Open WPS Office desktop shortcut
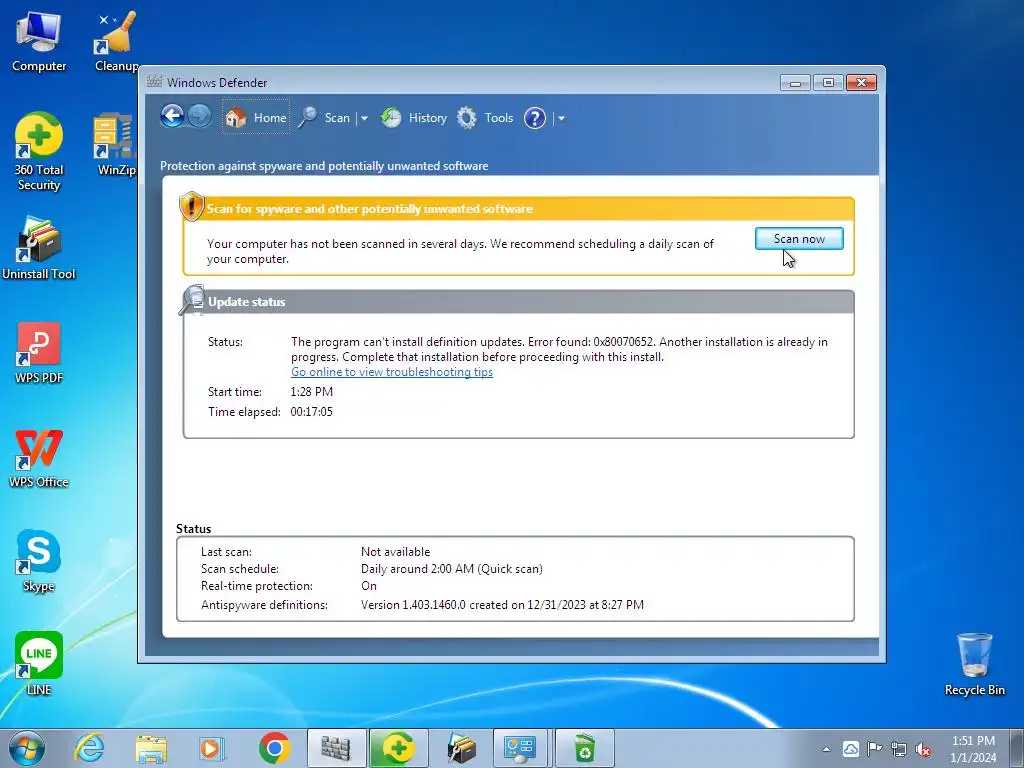The image size is (1024, 768). pyautogui.click(x=39, y=457)
